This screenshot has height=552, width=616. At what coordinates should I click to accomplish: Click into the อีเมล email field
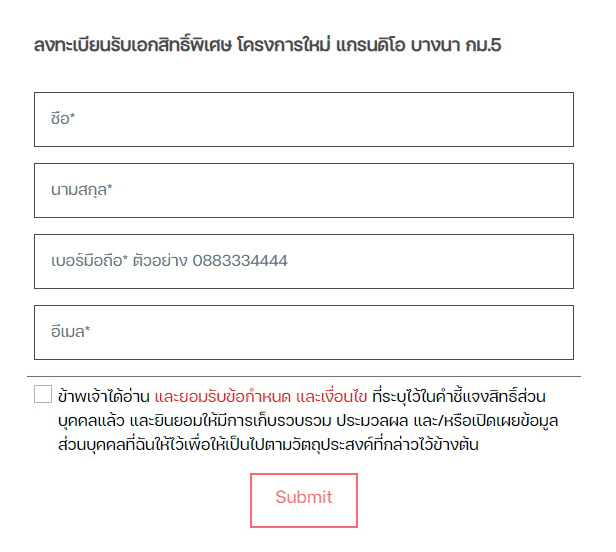[x=303, y=332]
